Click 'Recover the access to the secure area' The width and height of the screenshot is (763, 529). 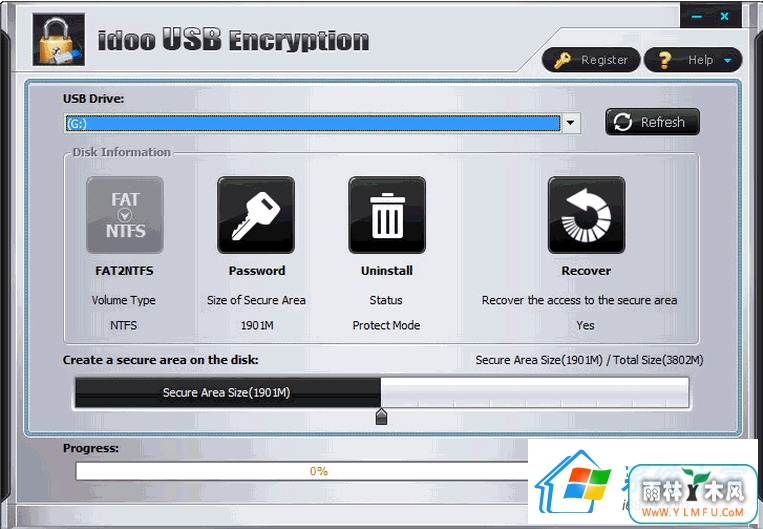point(580,300)
